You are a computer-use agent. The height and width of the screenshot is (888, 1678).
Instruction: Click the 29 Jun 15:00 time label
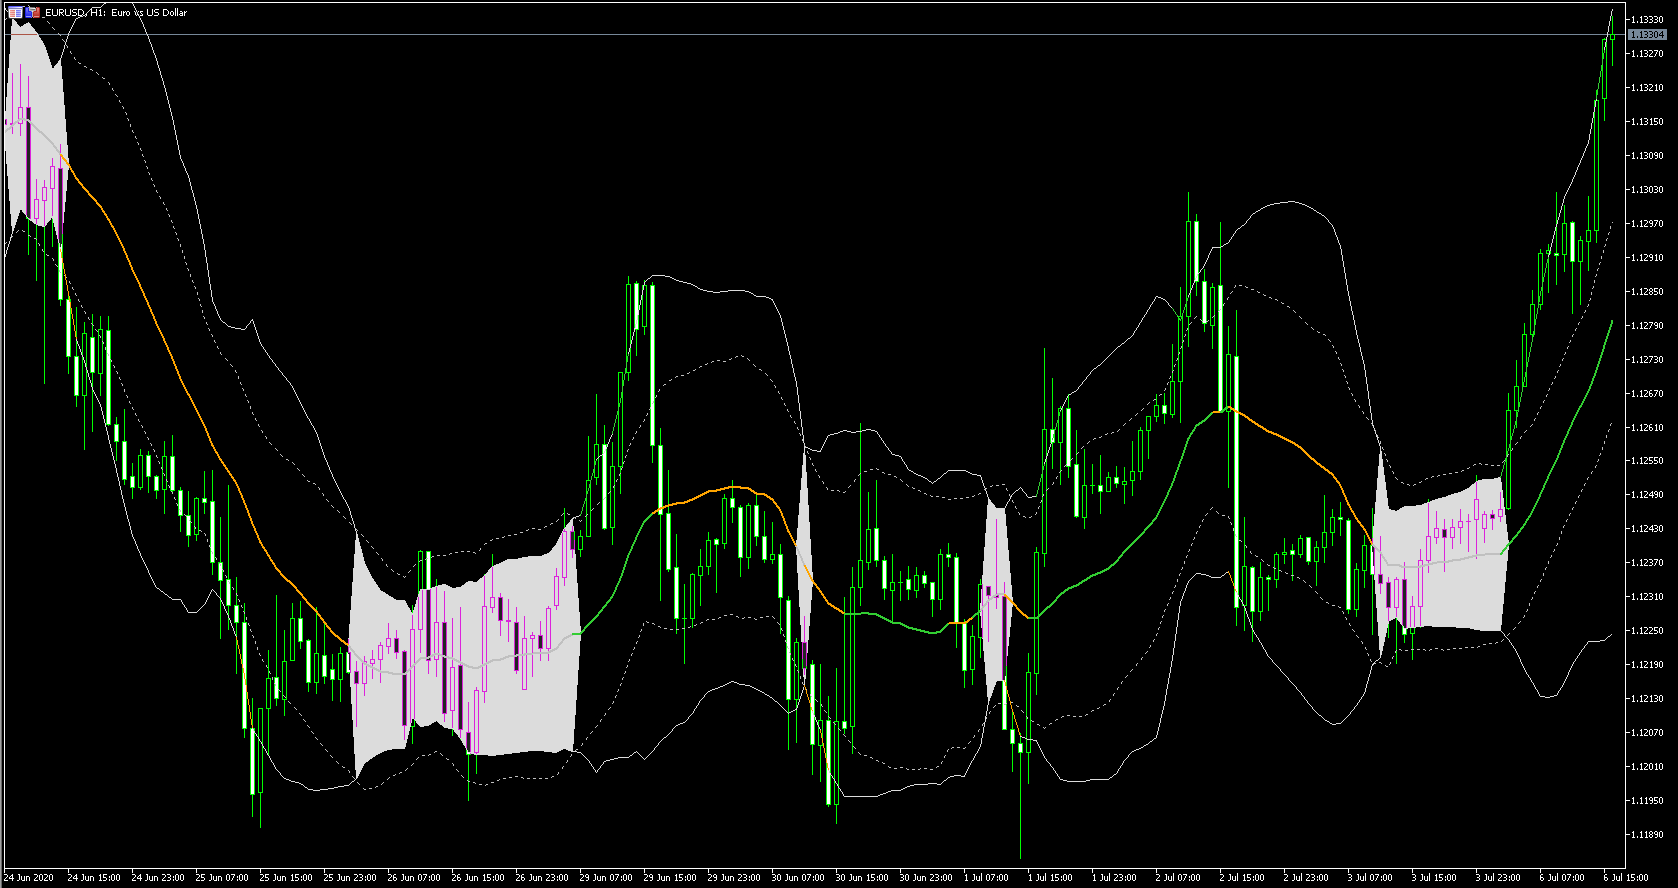670,878
